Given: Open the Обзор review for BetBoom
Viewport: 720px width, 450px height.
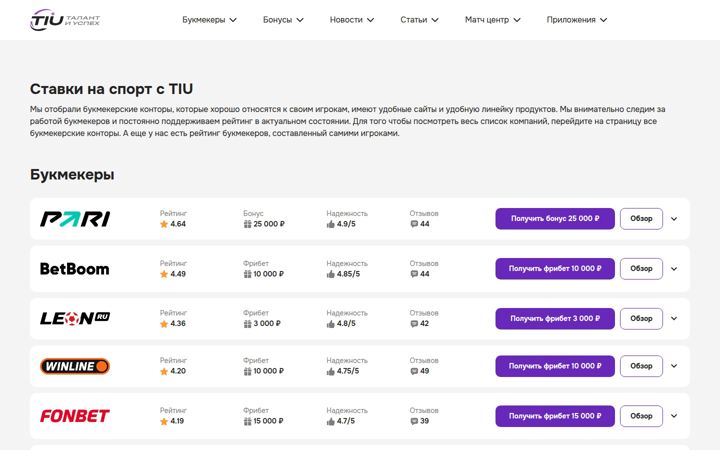Looking at the screenshot, I should click(x=641, y=269).
